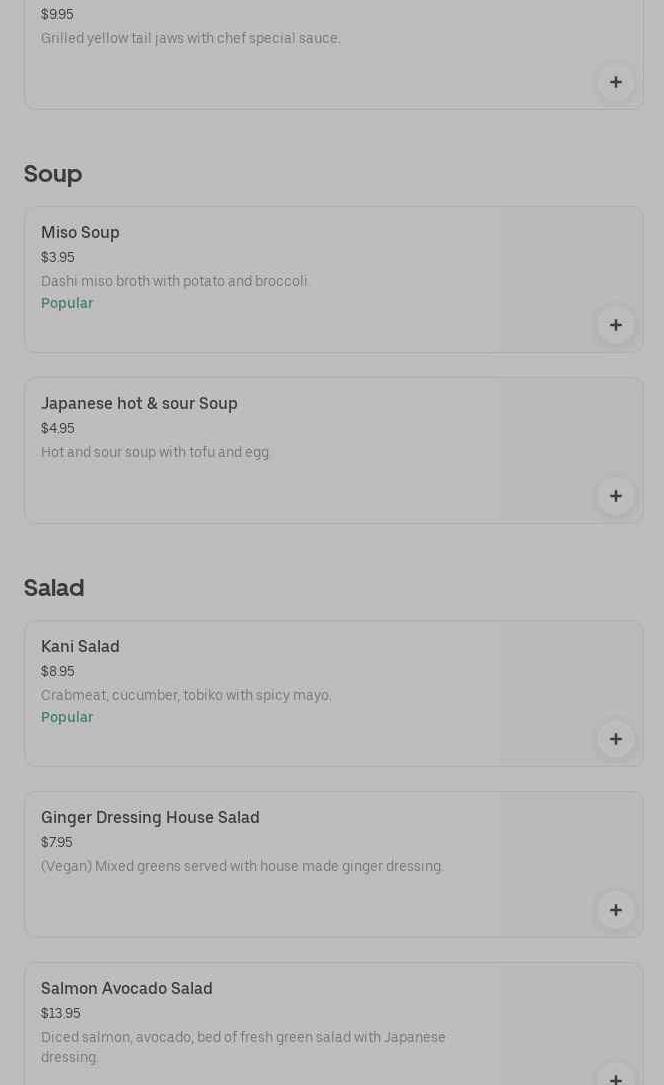The height and width of the screenshot is (1085, 664).
Task: Add Kani Salad with plus icon
Action: click(x=616, y=739)
